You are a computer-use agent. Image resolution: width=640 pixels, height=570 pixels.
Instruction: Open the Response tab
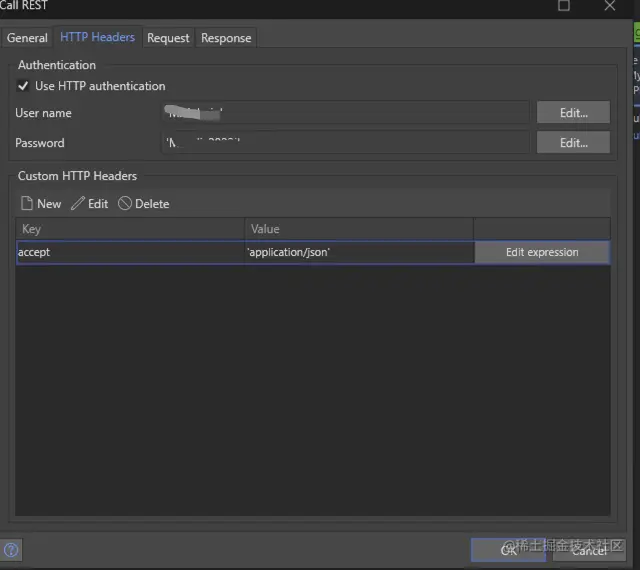pos(226,38)
